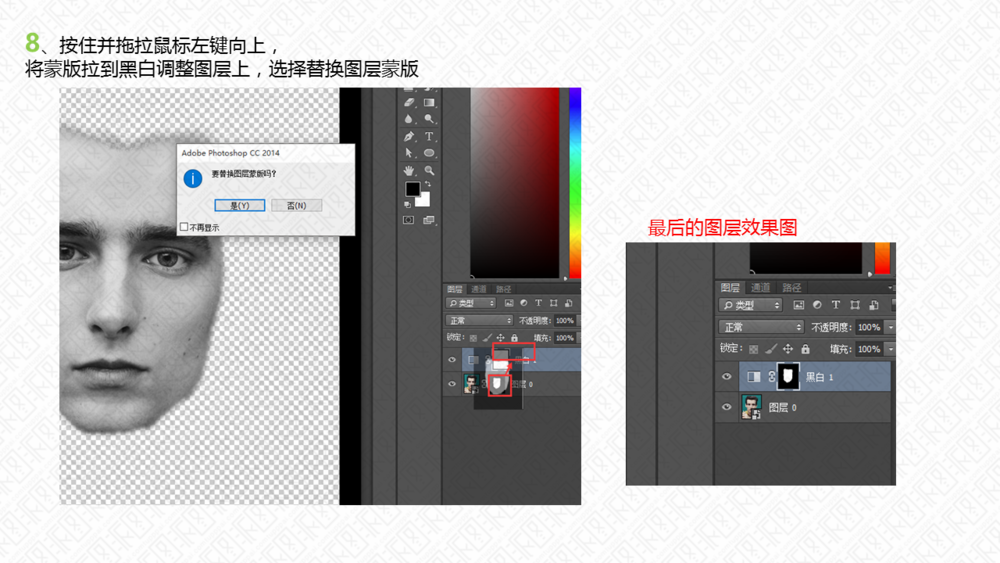This screenshot has width=1000, height=563.
Task: Open 正常 blend mode dropdown in right panel
Action: 761,327
